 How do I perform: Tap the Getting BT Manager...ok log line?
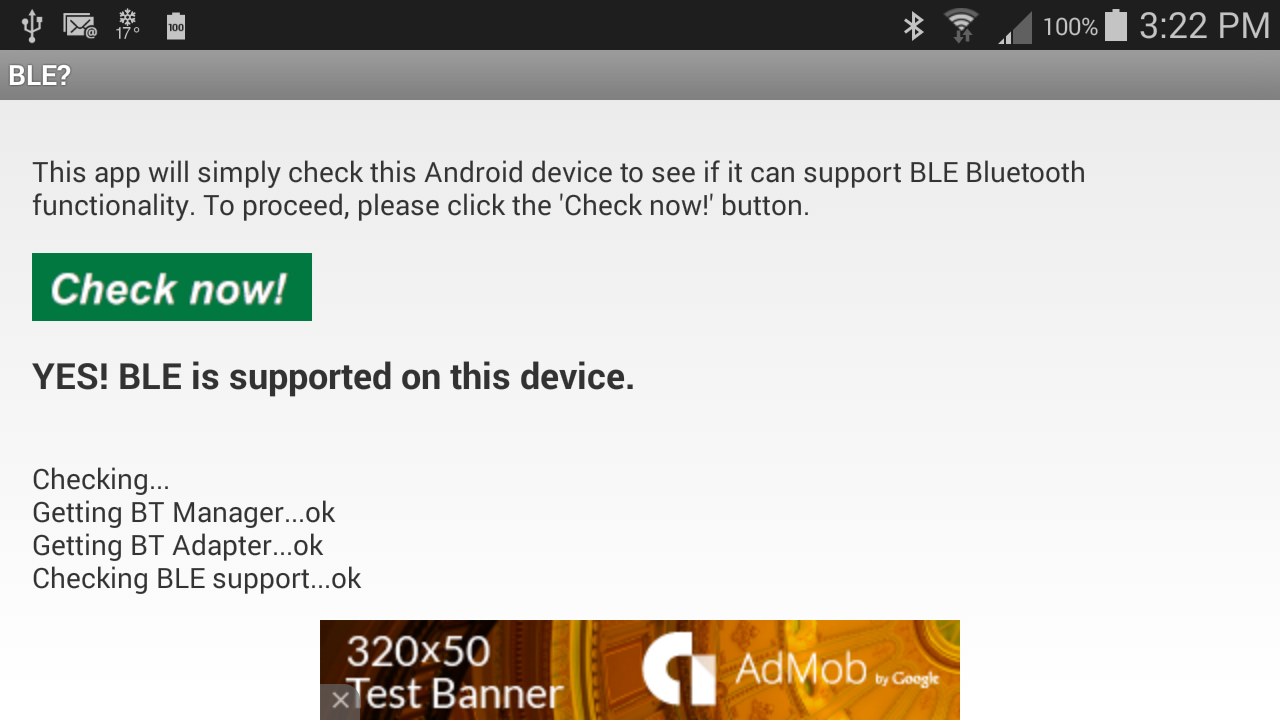click(183, 512)
